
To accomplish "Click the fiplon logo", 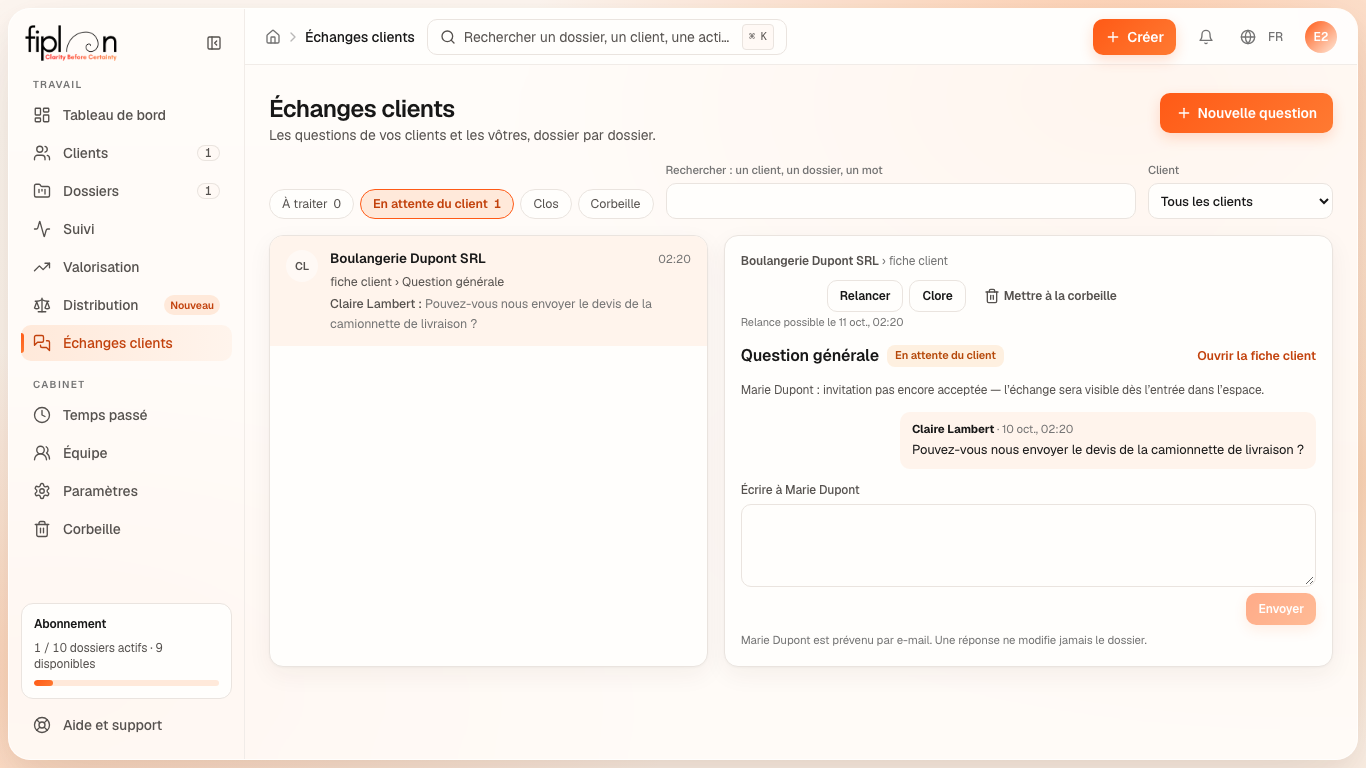I will (x=71, y=43).
